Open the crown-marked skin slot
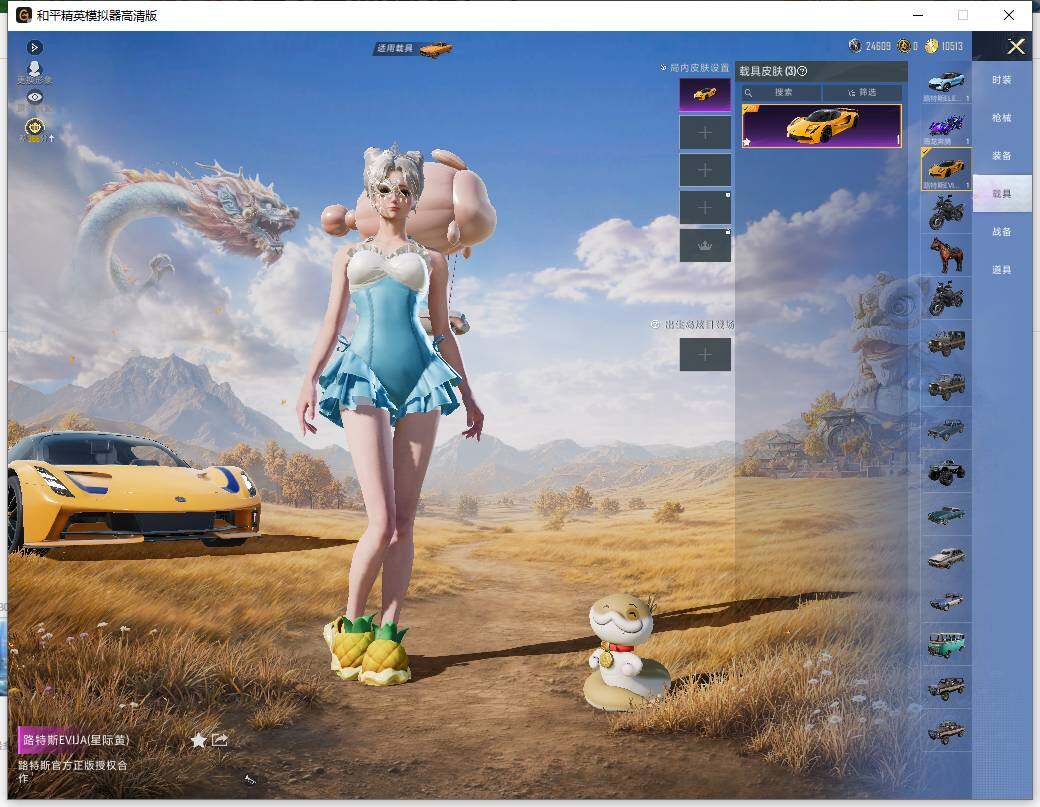Viewport: 1040px width, 807px height. click(704, 245)
